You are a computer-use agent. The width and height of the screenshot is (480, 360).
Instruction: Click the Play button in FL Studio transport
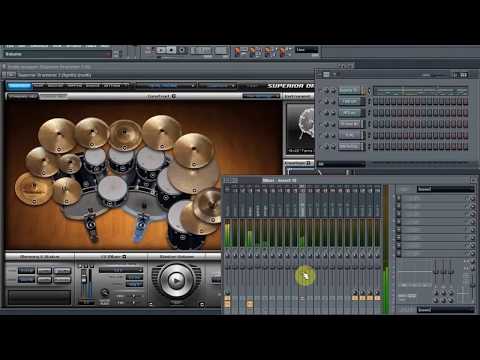point(161,50)
